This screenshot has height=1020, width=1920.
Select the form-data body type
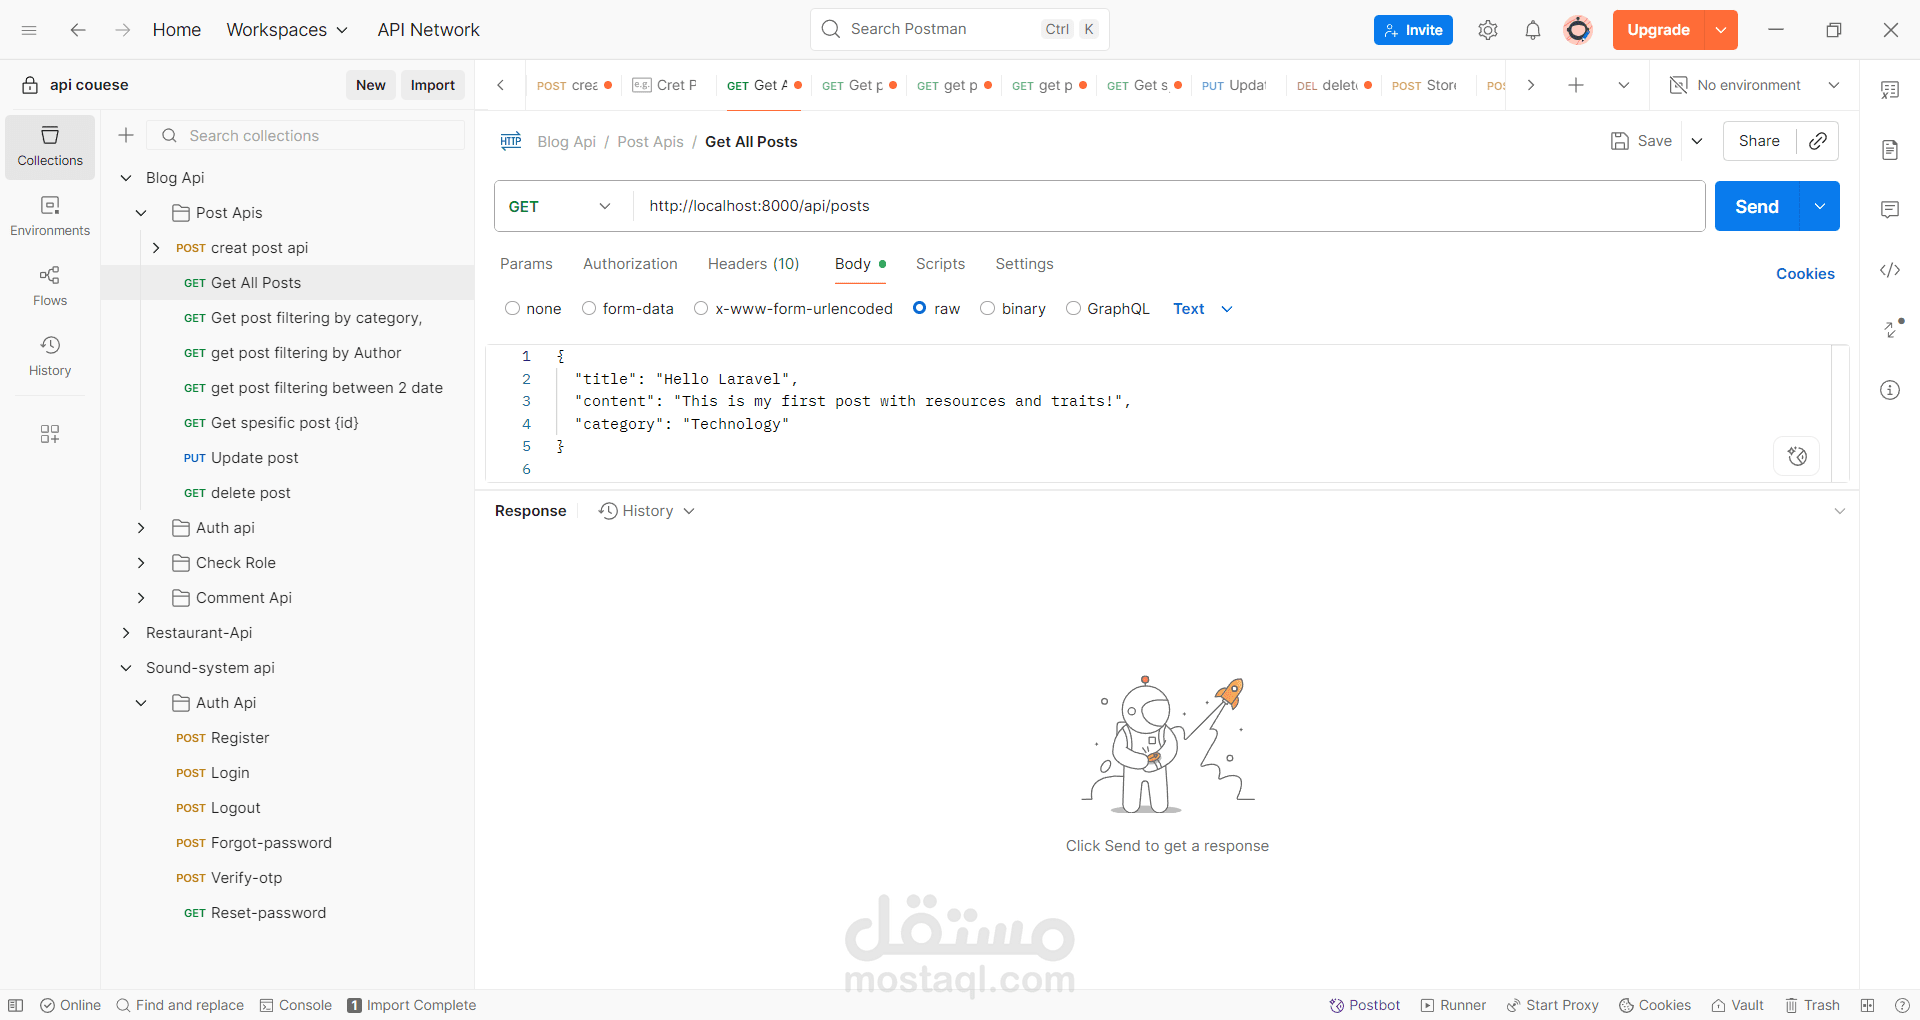coord(589,308)
